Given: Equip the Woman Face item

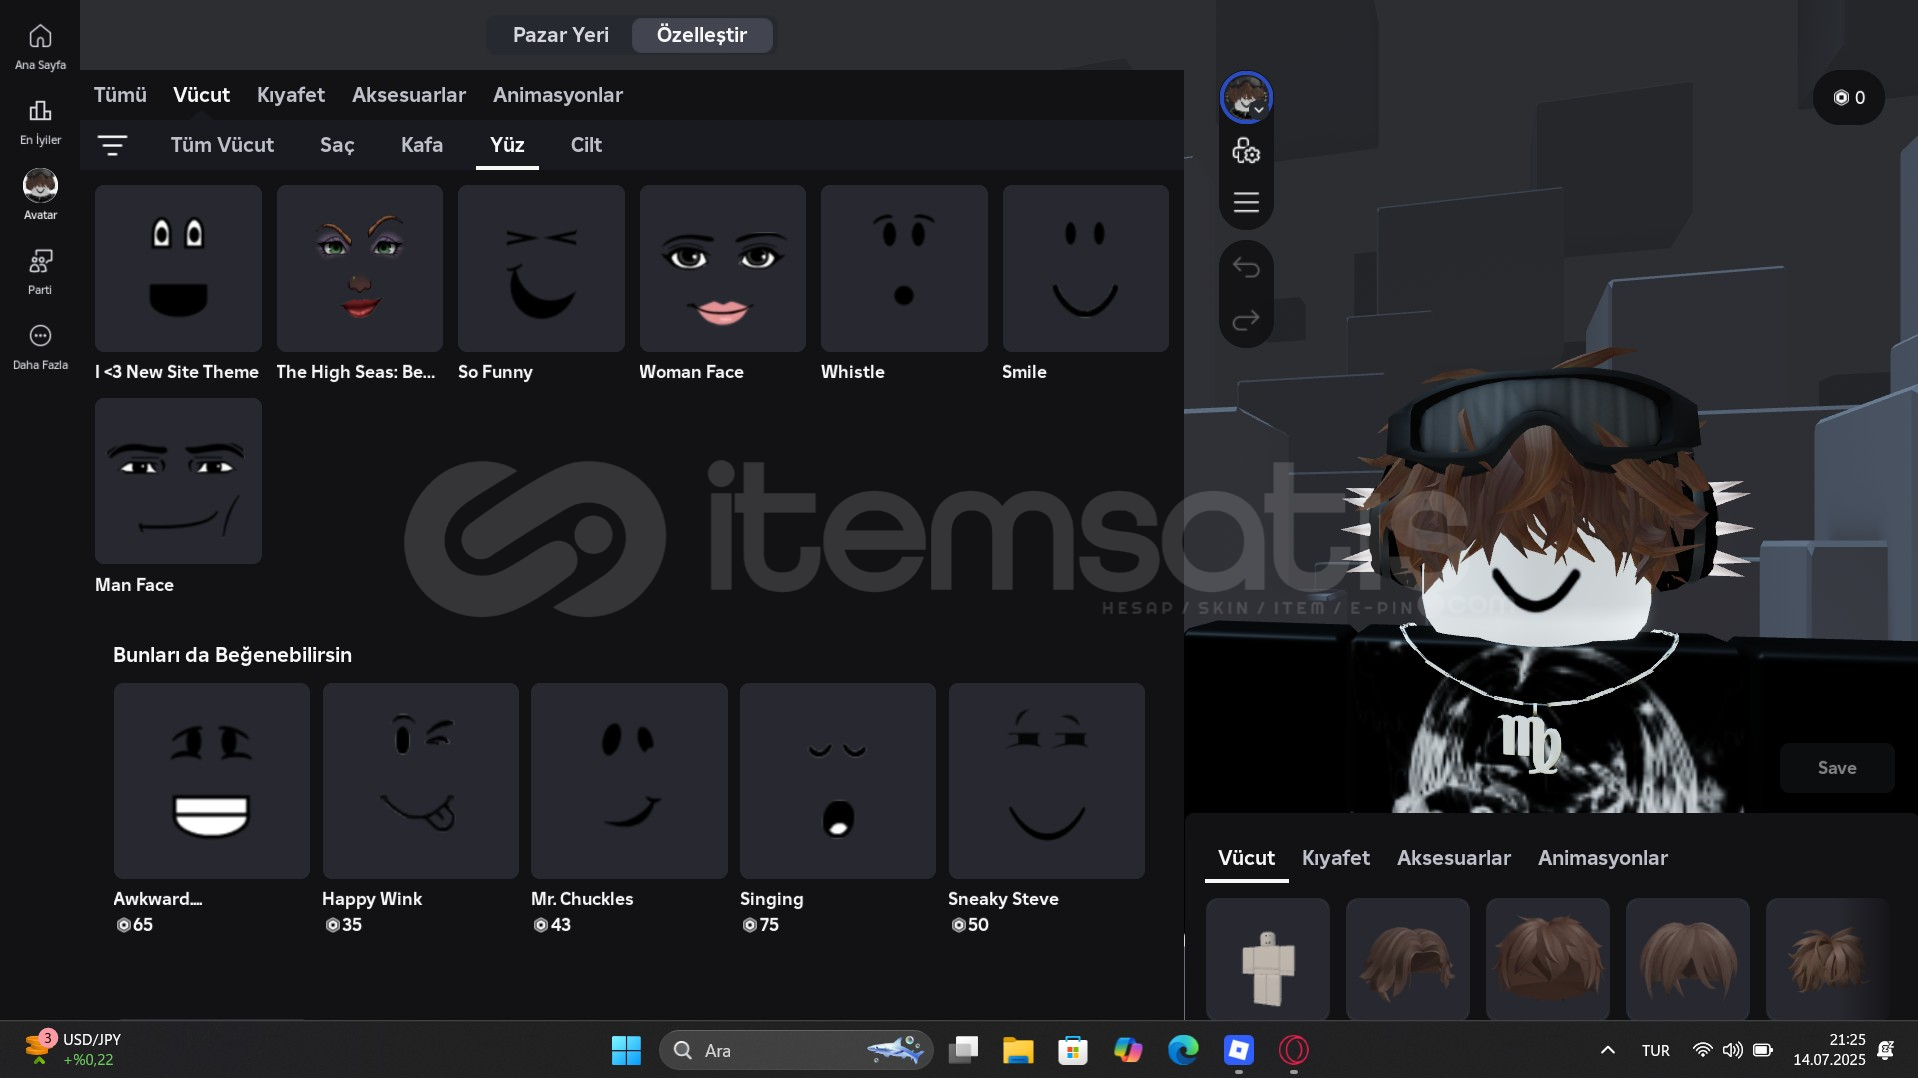Looking at the screenshot, I should [x=723, y=268].
